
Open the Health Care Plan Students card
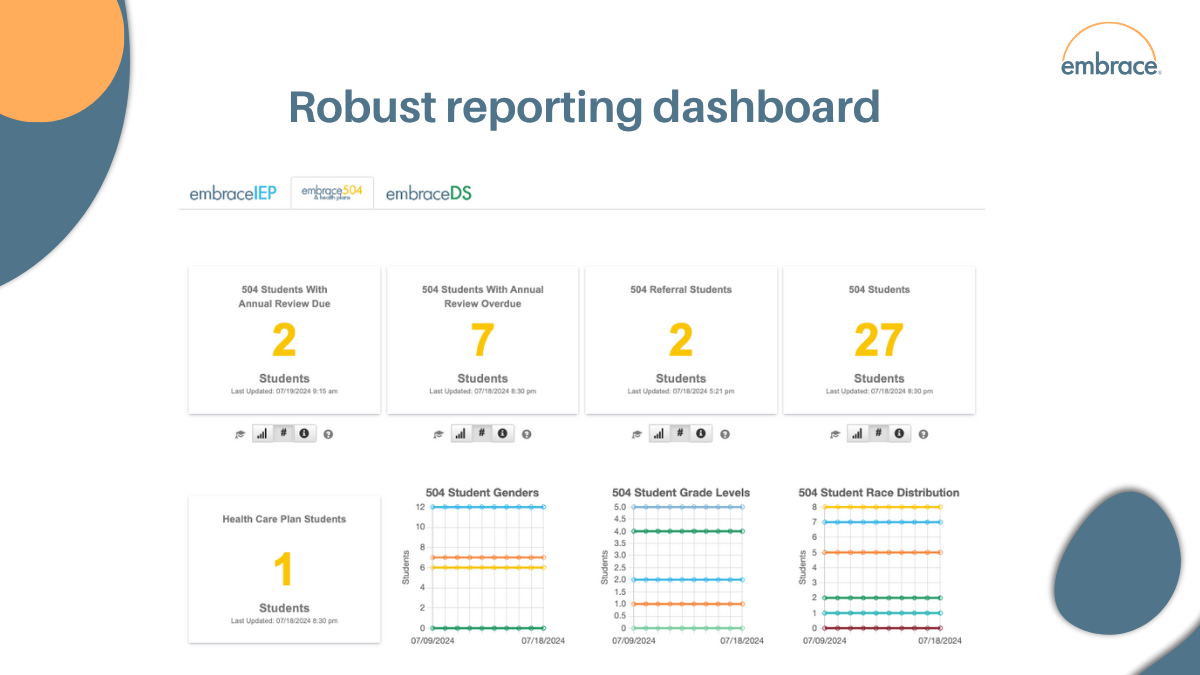[x=284, y=569]
